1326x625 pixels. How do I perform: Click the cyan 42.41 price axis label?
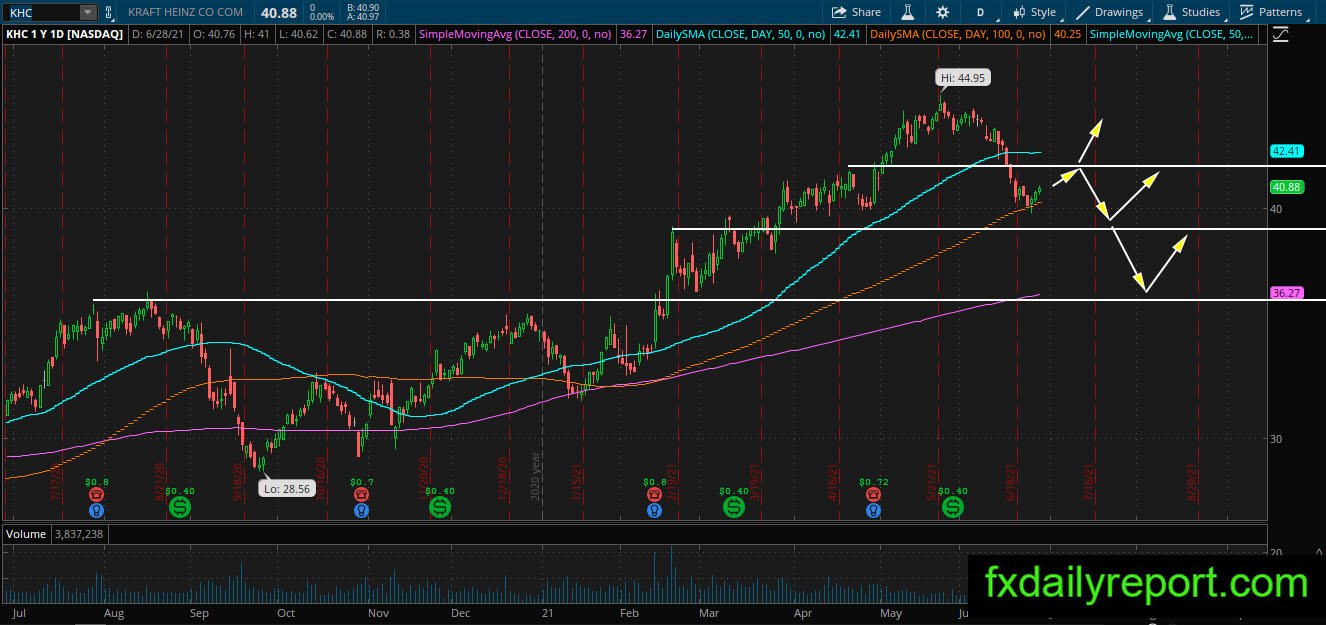pos(1286,151)
